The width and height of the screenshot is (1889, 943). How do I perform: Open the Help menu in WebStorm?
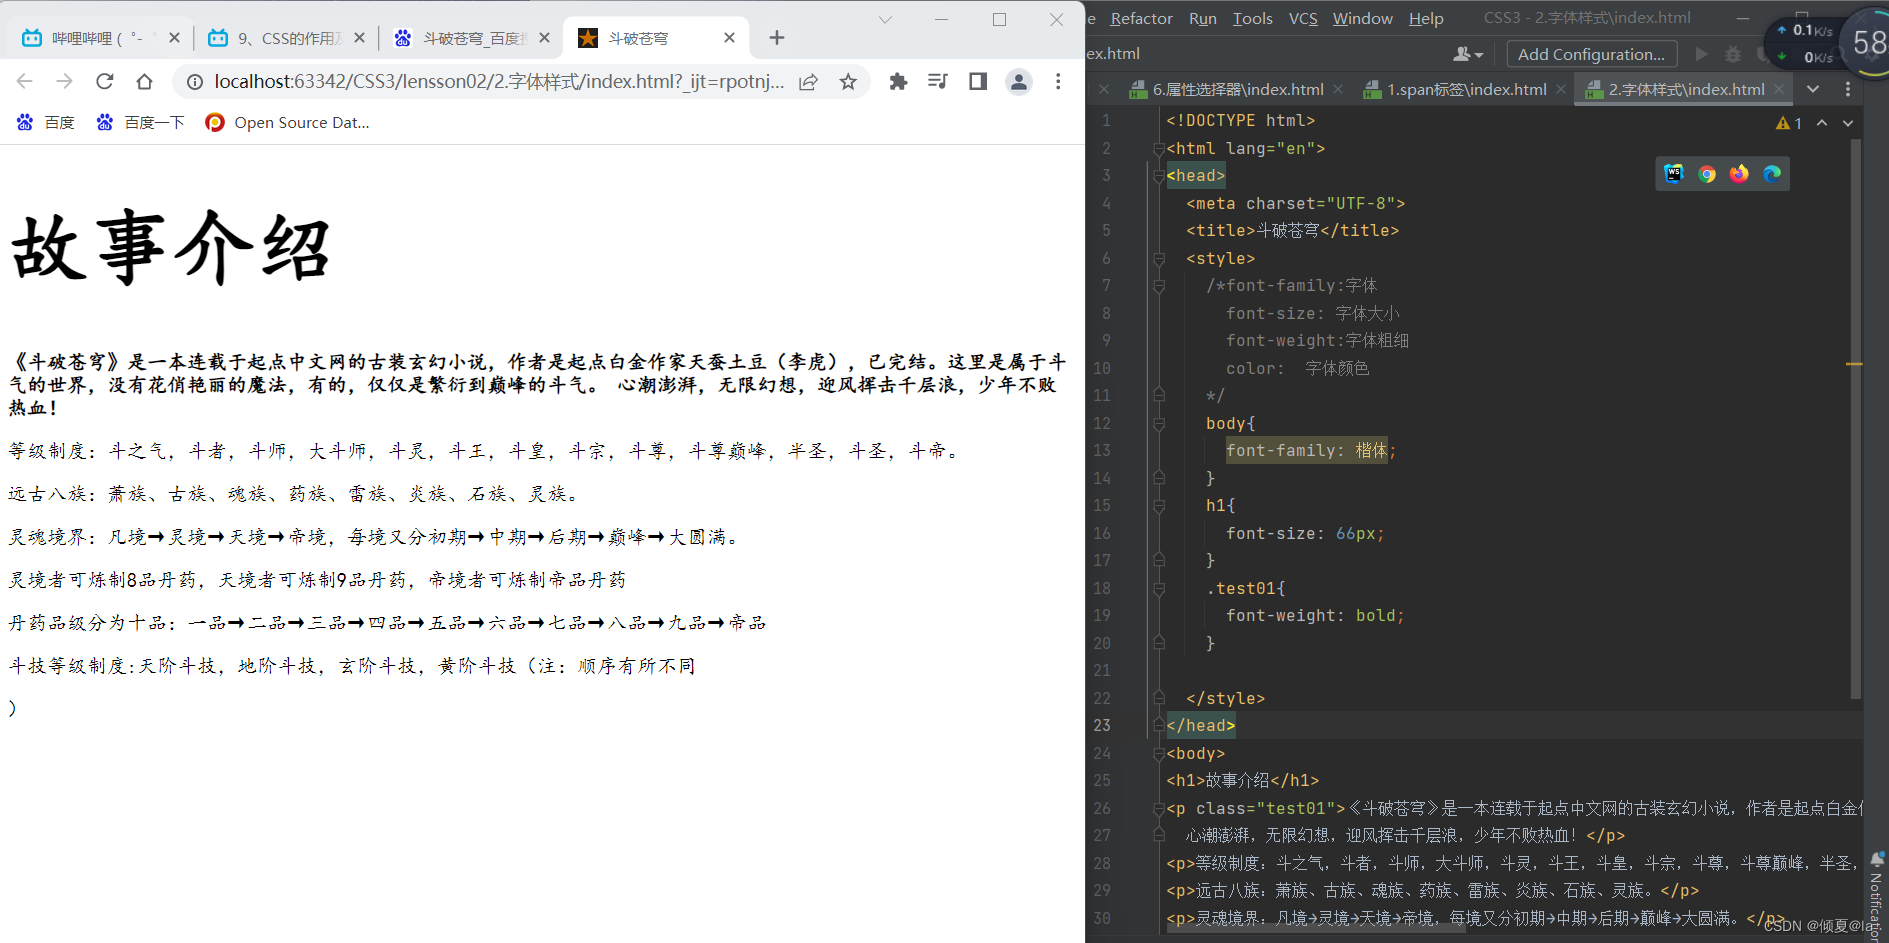[x=1426, y=19]
